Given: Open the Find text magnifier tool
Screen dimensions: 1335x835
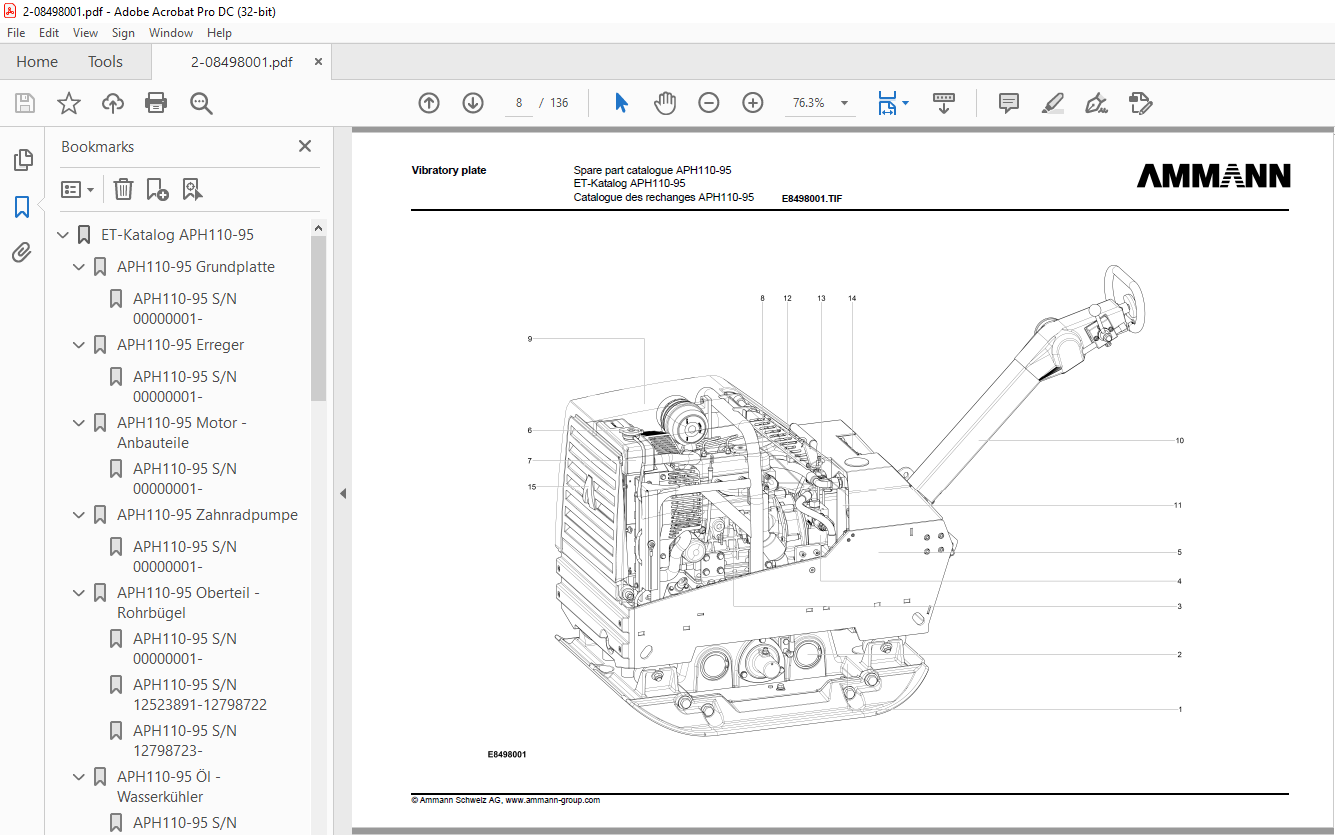Looking at the screenshot, I should 201,103.
